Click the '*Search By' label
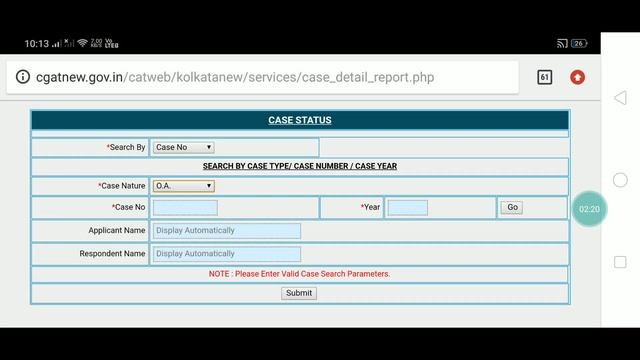Viewport: 640px width, 360px height. pos(126,147)
